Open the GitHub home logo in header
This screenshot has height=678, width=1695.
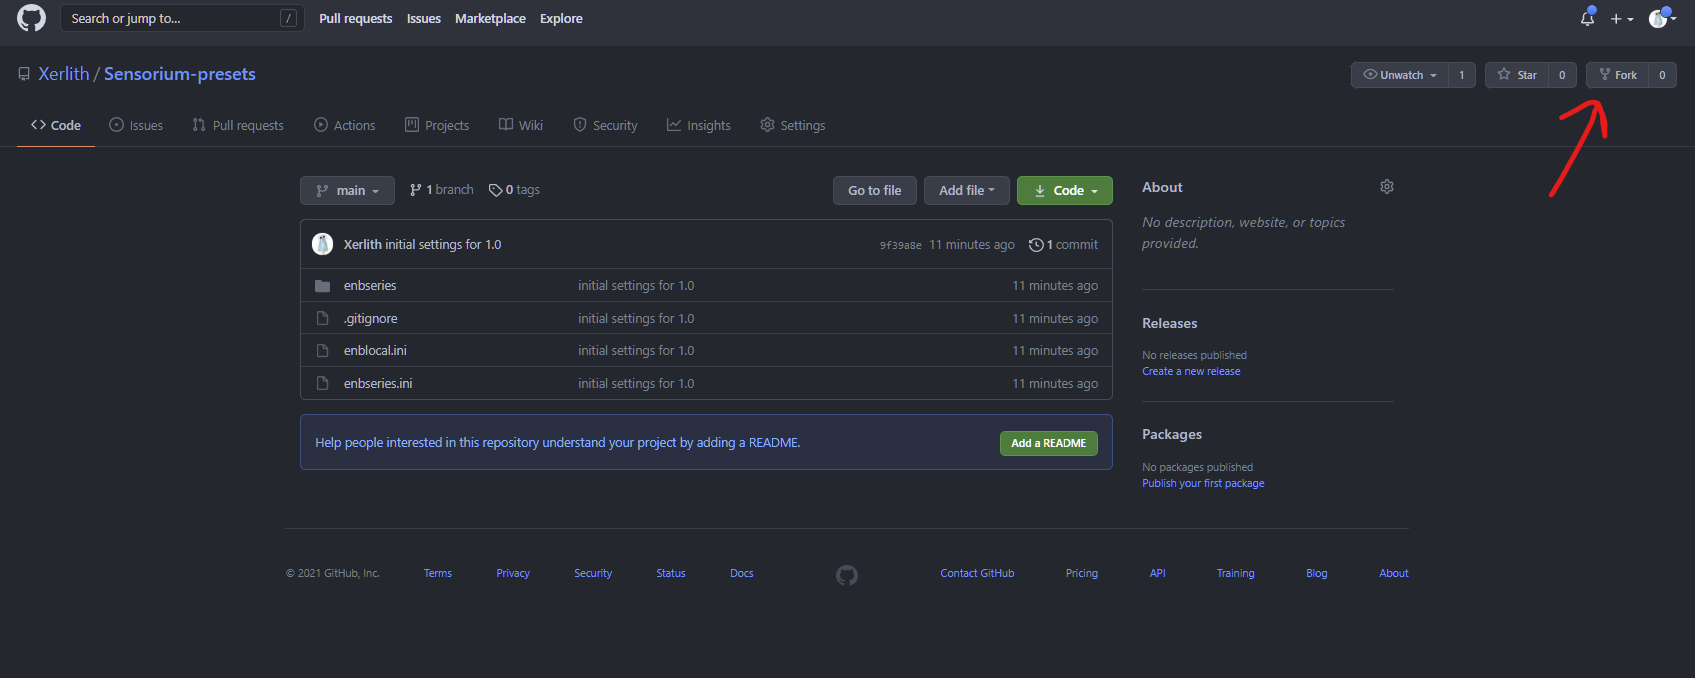(31, 18)
